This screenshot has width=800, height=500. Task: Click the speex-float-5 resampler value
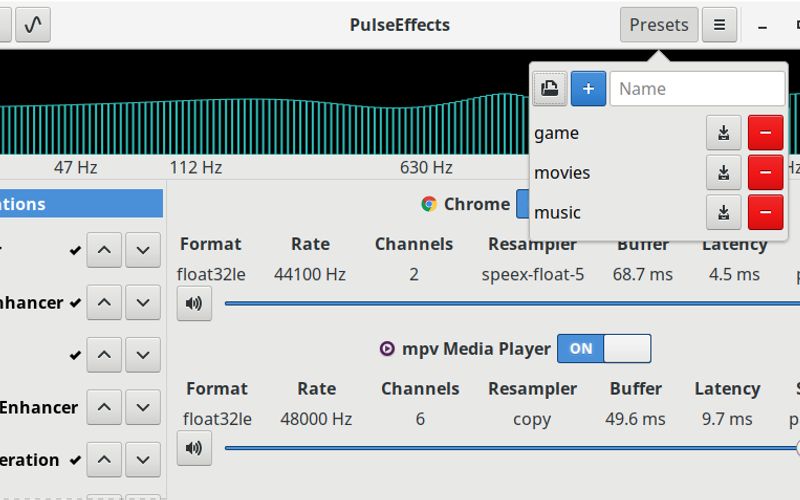click(x=533, y=274)
